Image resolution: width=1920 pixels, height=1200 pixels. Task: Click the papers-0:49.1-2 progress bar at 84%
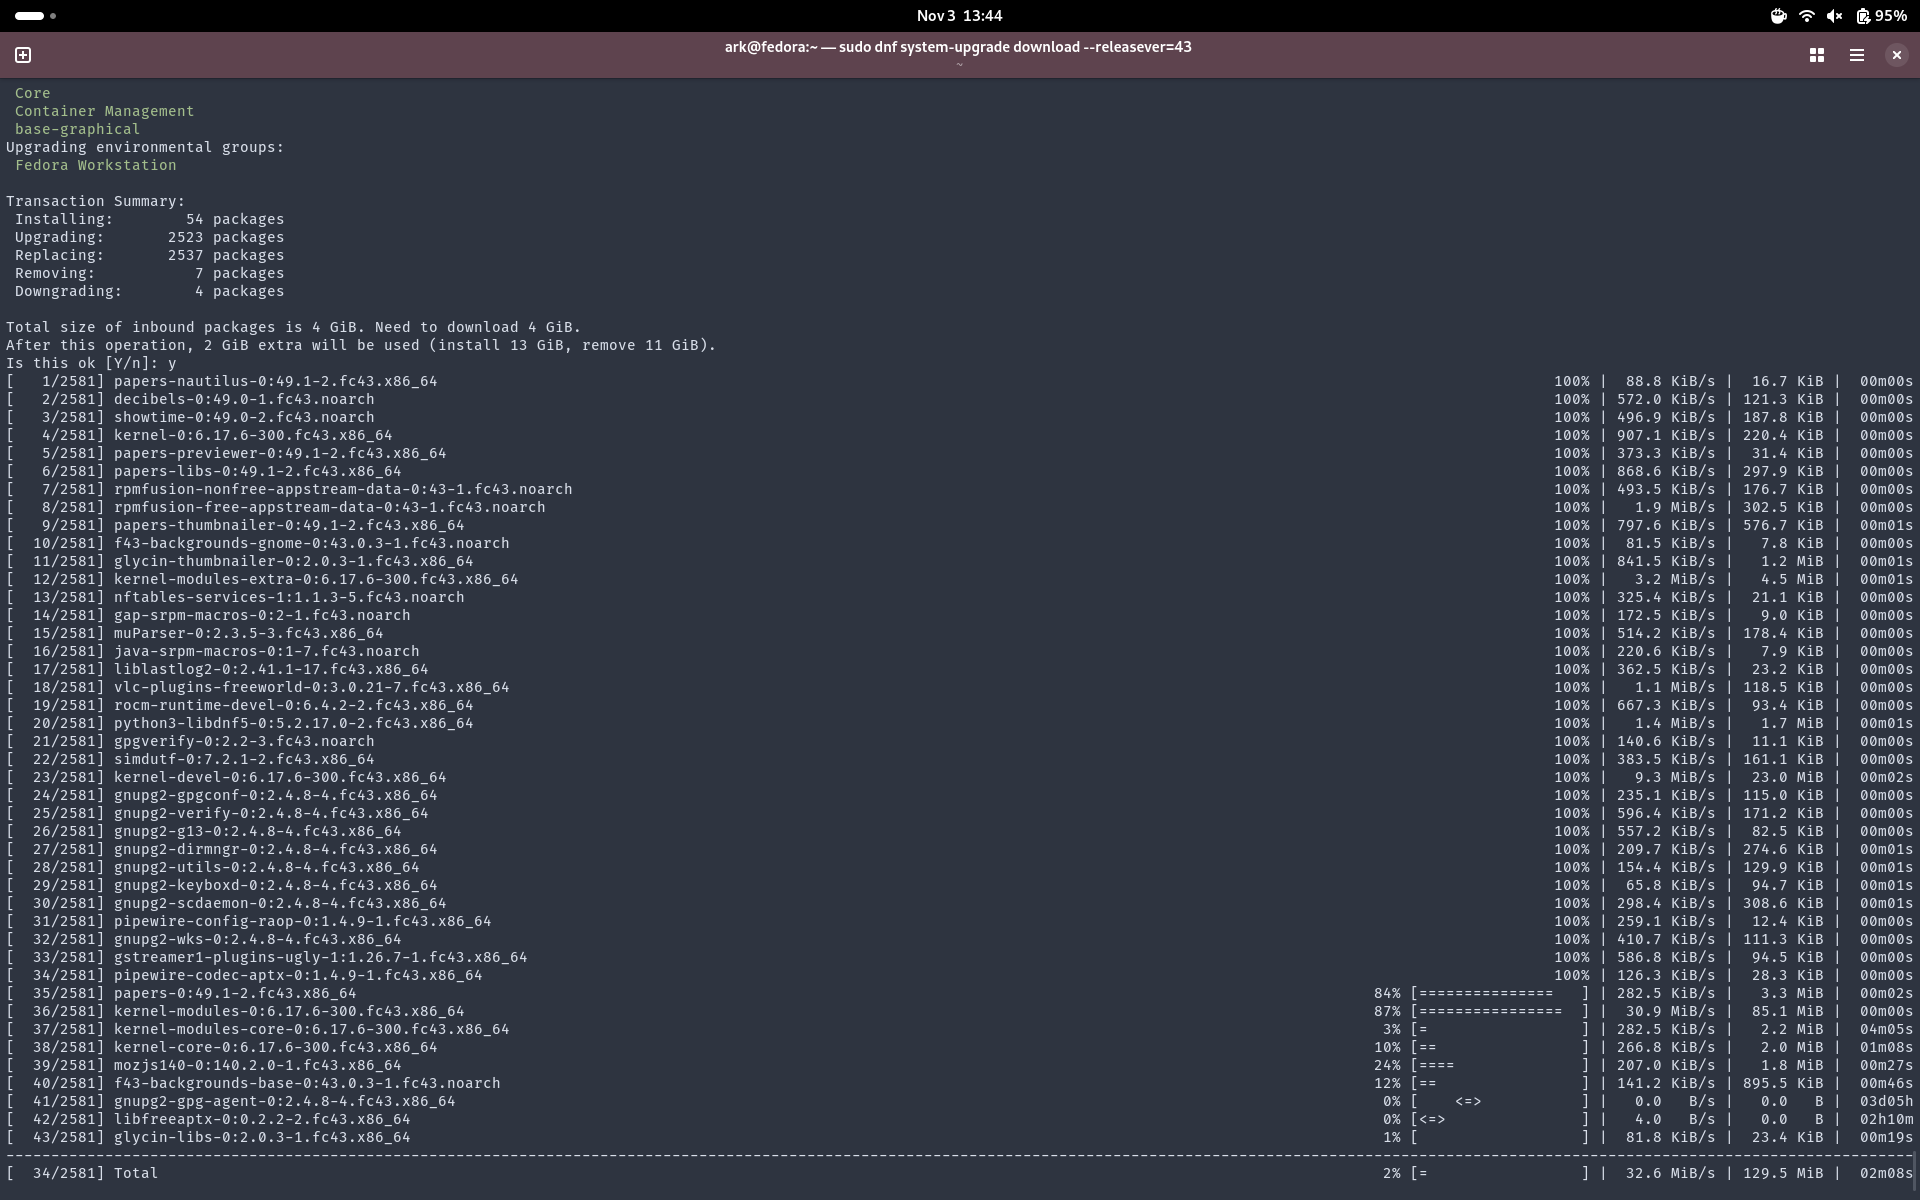(x=1499, y=993)
